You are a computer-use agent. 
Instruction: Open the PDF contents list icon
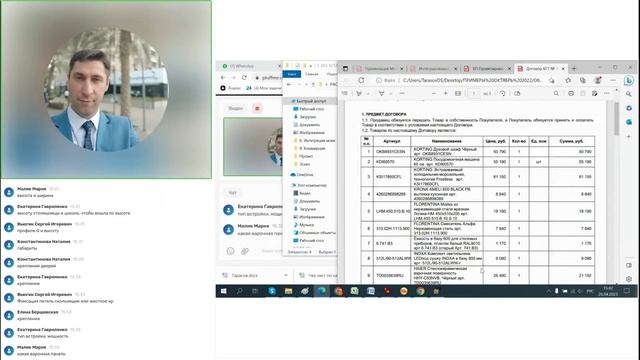(345, 93)
